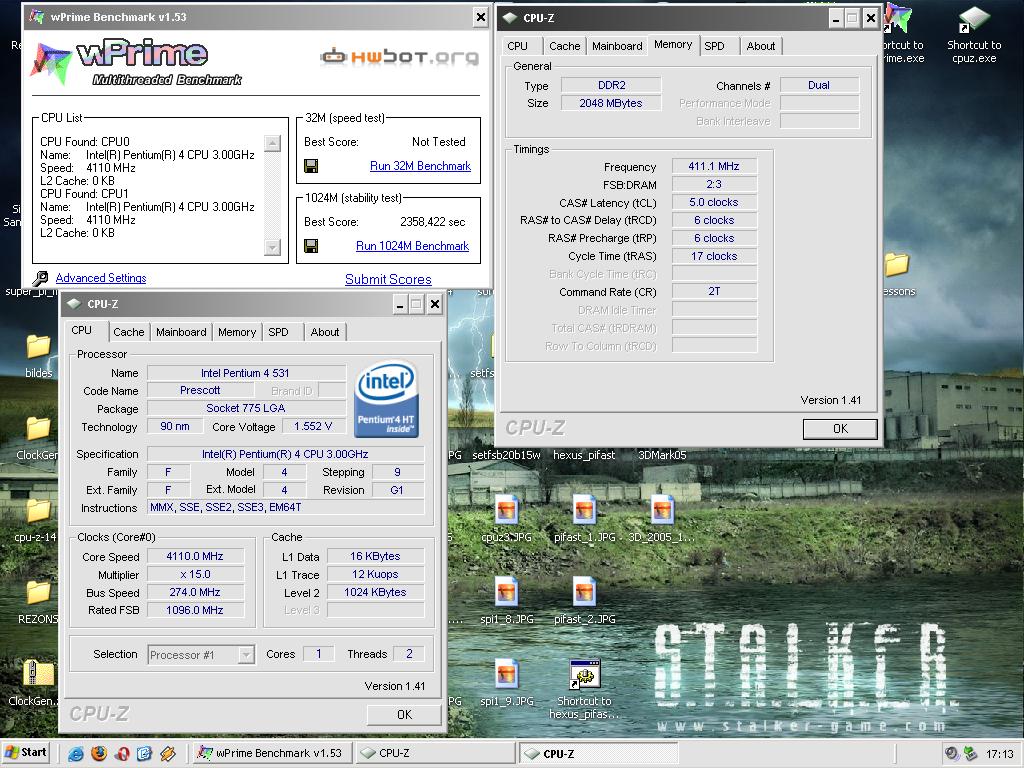1024x768 pixels.
Task: Click the x 15.0 Multiplier value
Action: point(195,575)
